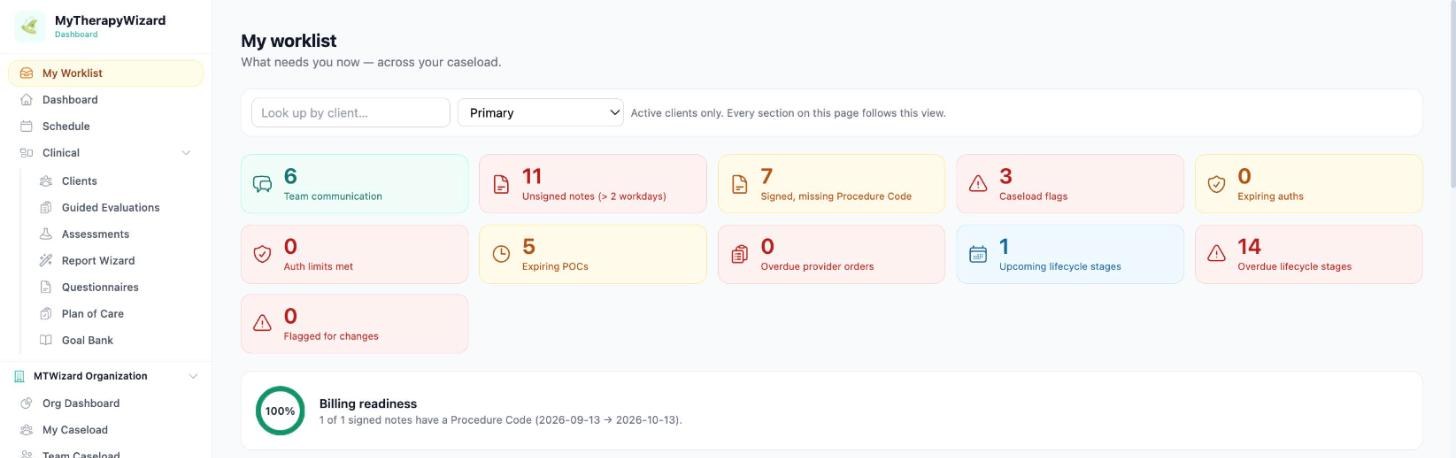Image resolution: width=1456 pixels, height=458 pixels.
Task: Click the Report Wizard wand icon
Action: 45,260
